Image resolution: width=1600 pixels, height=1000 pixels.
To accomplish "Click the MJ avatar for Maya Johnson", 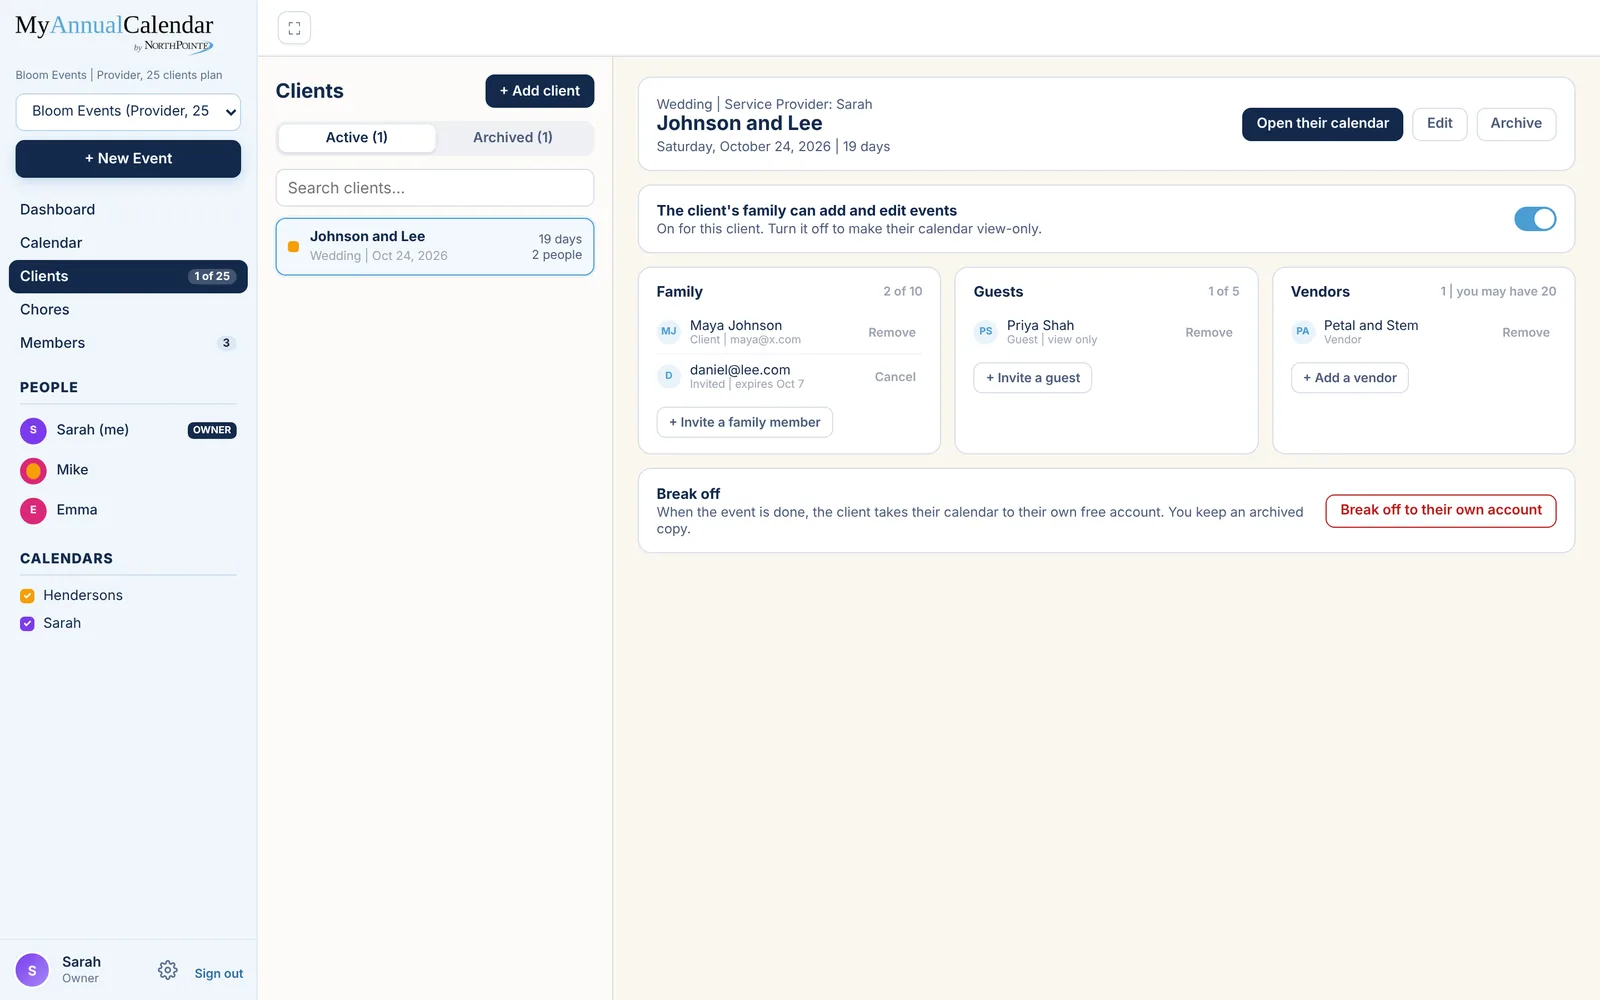I will click(669, 332).
